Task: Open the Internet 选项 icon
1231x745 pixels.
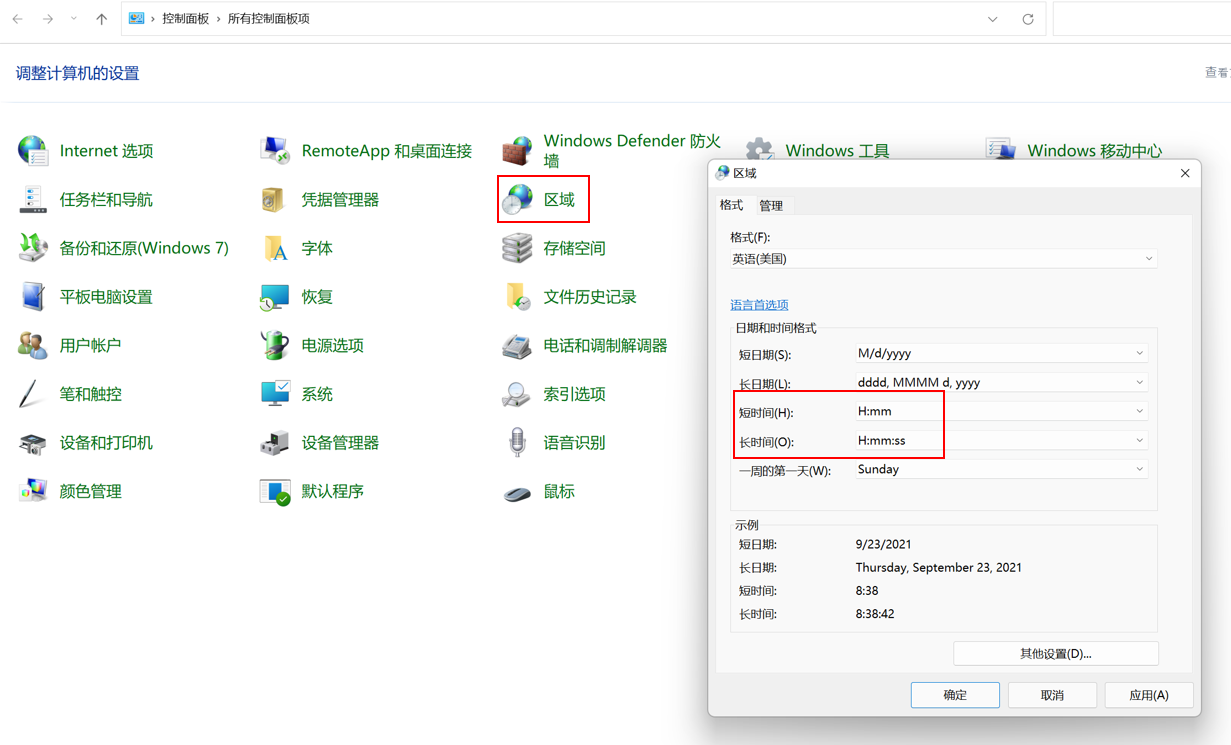Action: [x=33, y=151]
